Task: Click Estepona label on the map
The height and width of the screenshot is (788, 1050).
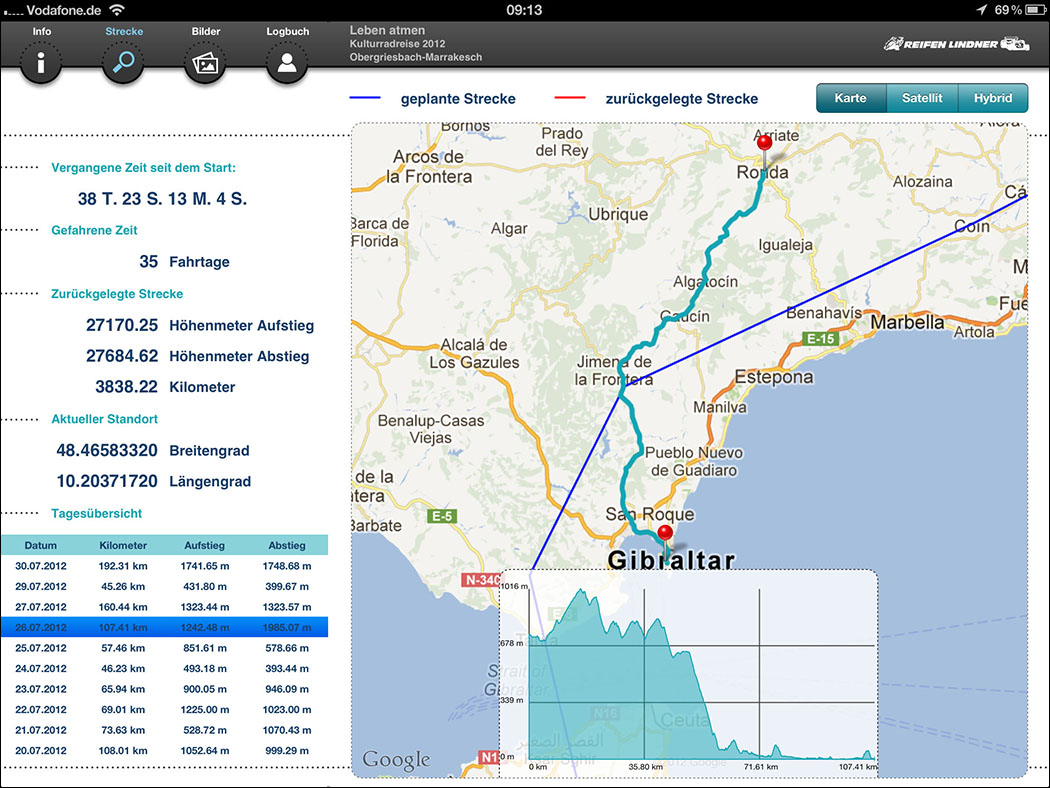Action: coord(774,377)
